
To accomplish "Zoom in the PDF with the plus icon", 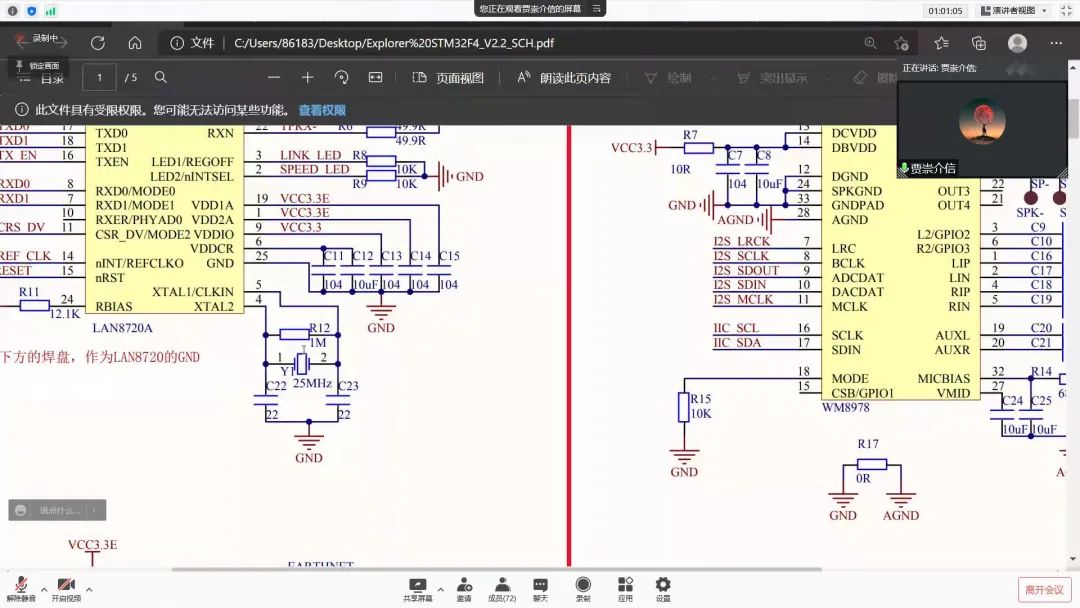I will click(x=308, y=77).
